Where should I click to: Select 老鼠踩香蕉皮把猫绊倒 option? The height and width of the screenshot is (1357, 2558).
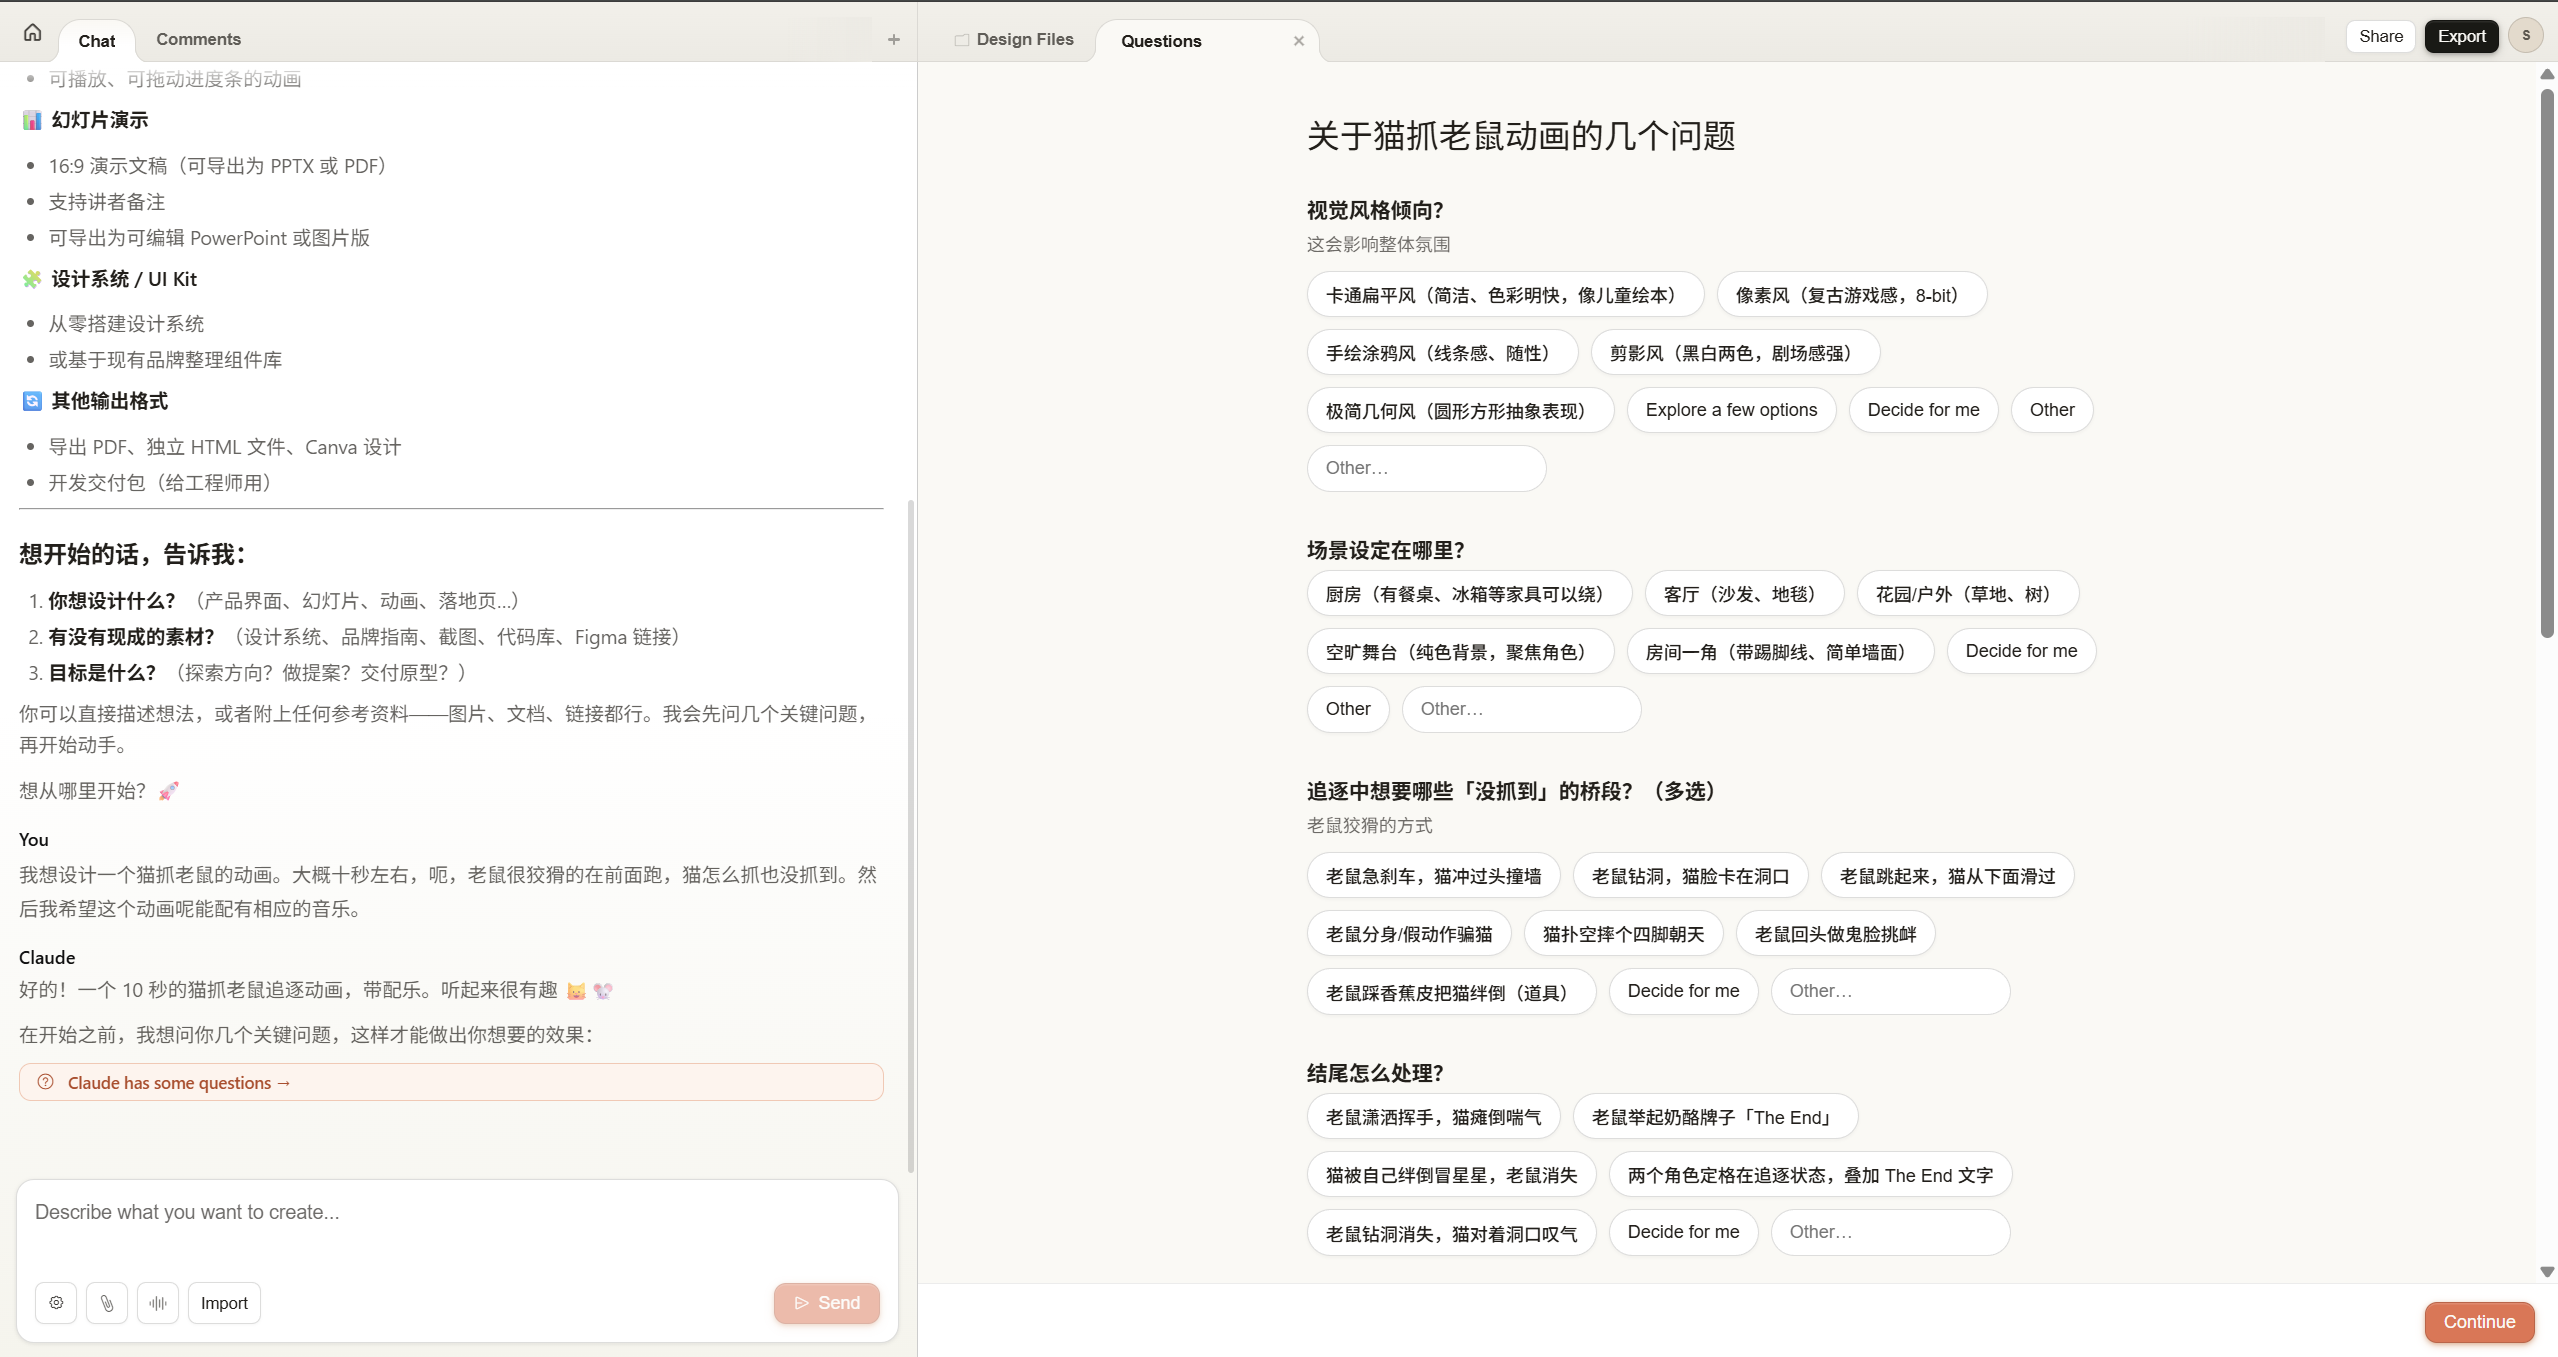click(x=1451, y=992)
